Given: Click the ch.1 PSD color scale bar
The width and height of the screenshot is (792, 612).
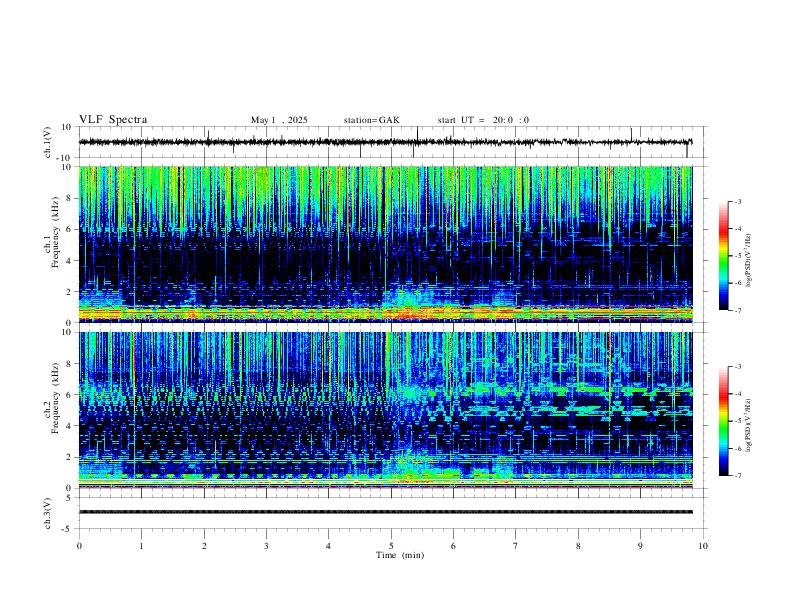Looking at the screenshot, I should click(723, 256).
